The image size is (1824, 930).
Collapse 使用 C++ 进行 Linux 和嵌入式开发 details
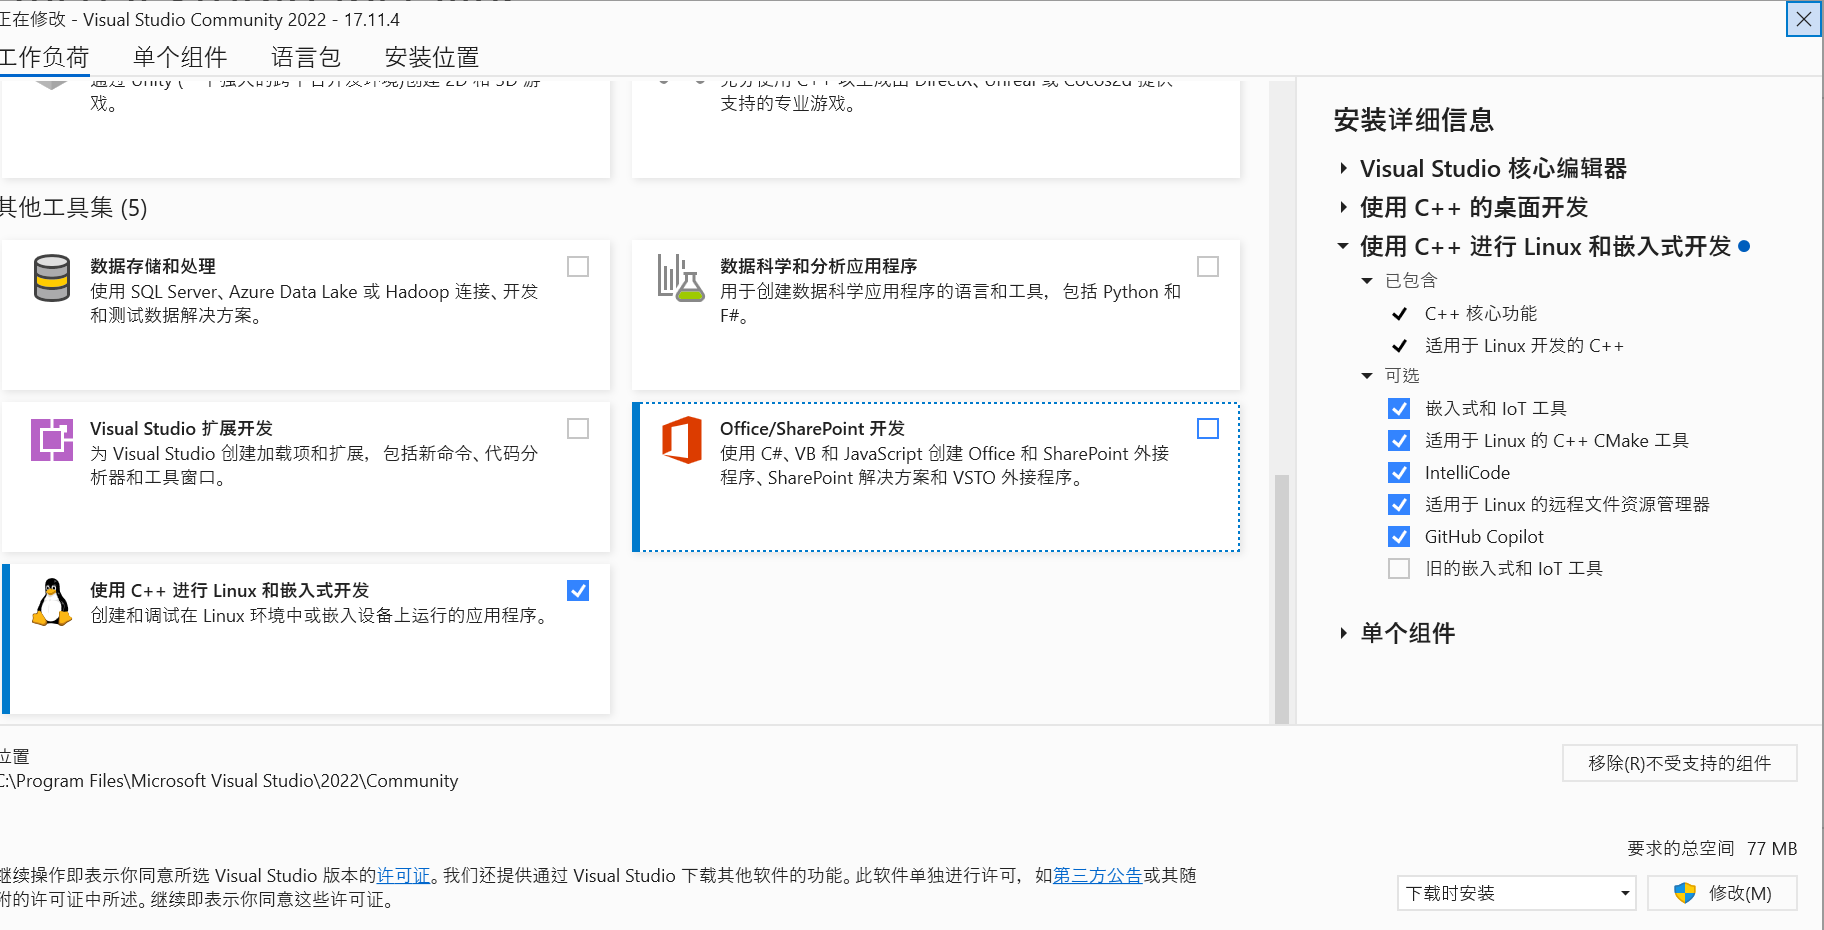tap(1343, 246)
